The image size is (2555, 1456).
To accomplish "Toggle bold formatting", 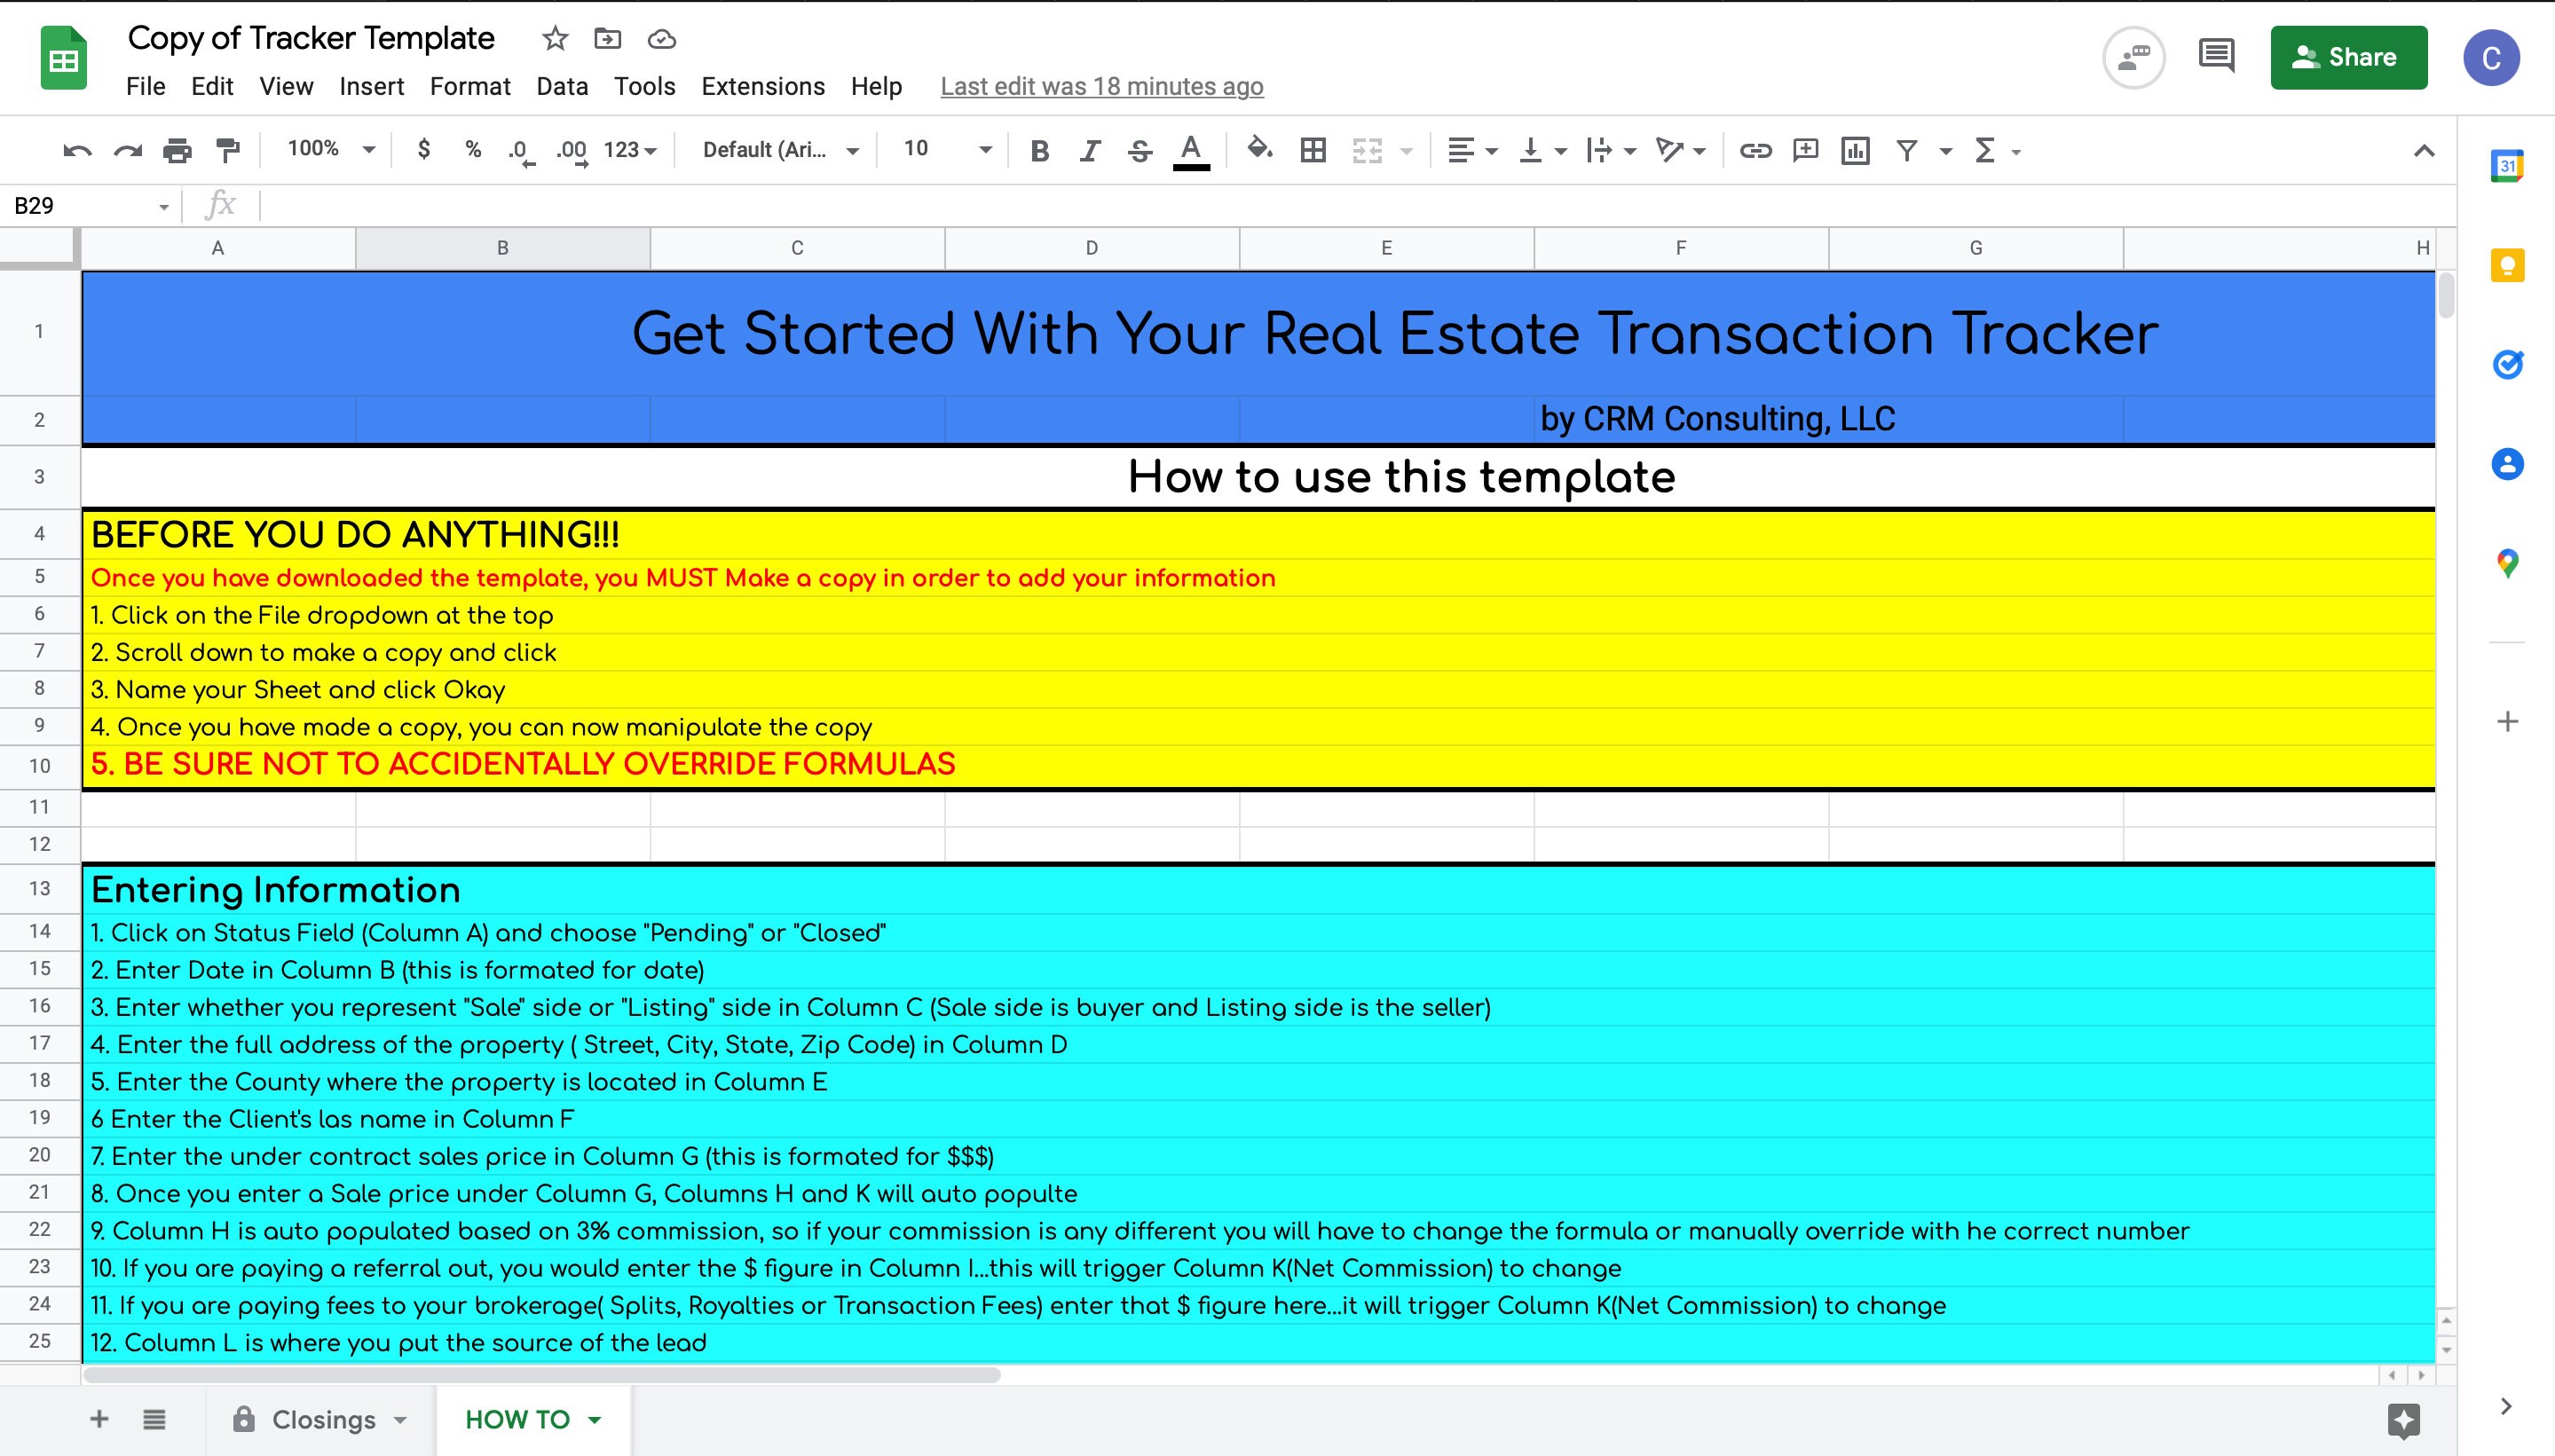I will 1040,150.
